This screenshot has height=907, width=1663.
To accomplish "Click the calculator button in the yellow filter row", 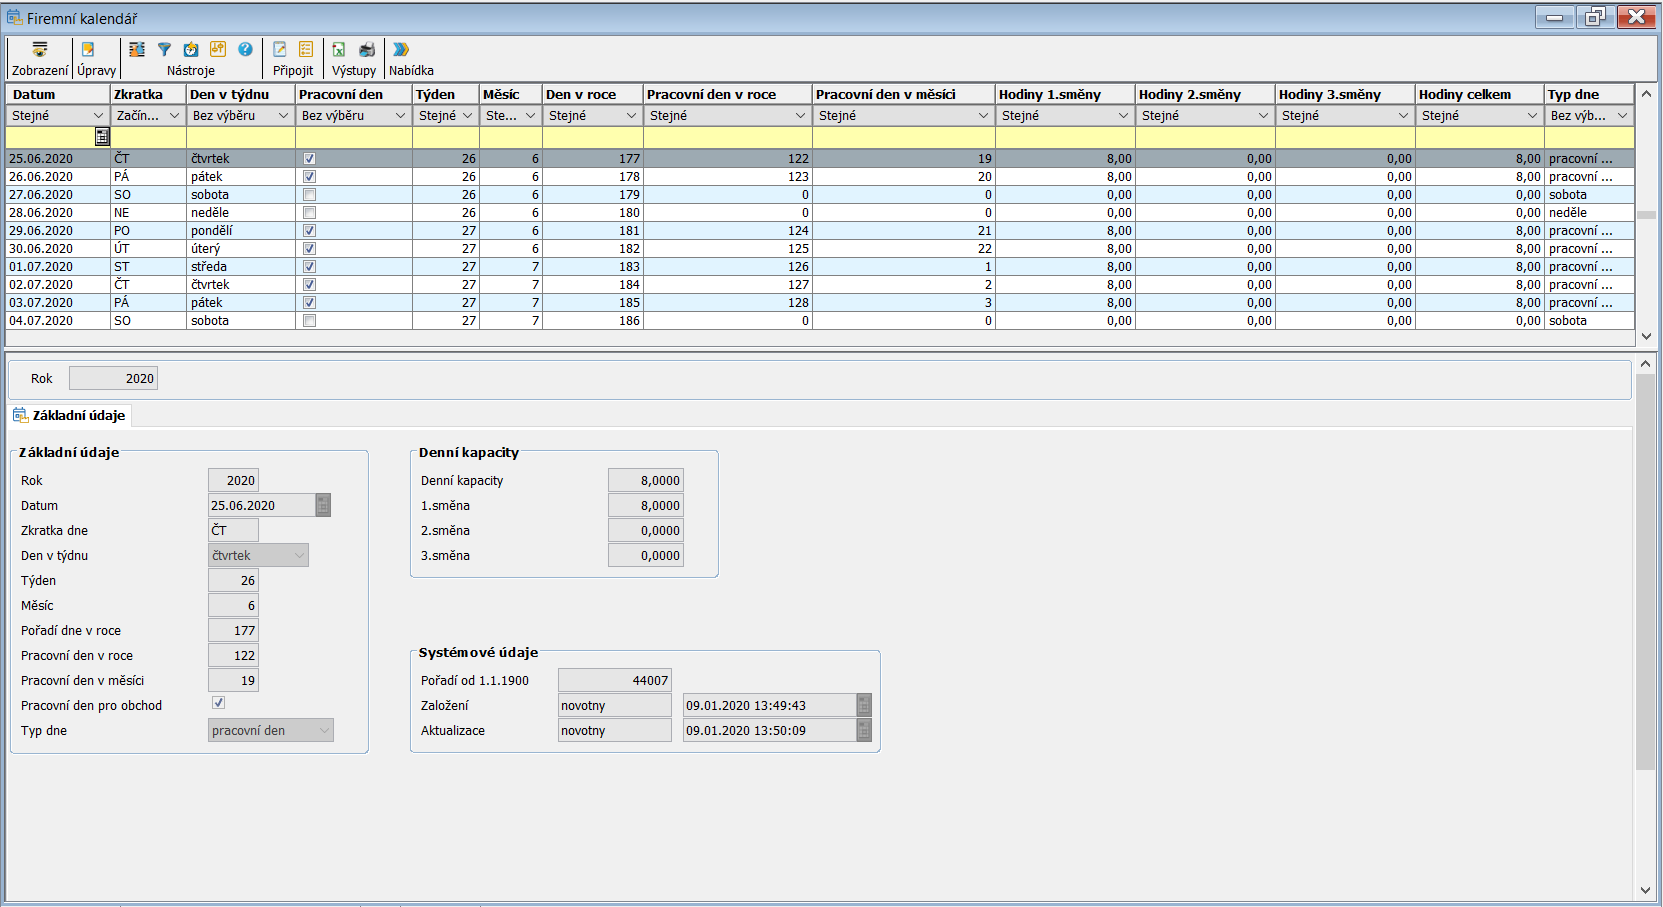I will pos(102,137).
